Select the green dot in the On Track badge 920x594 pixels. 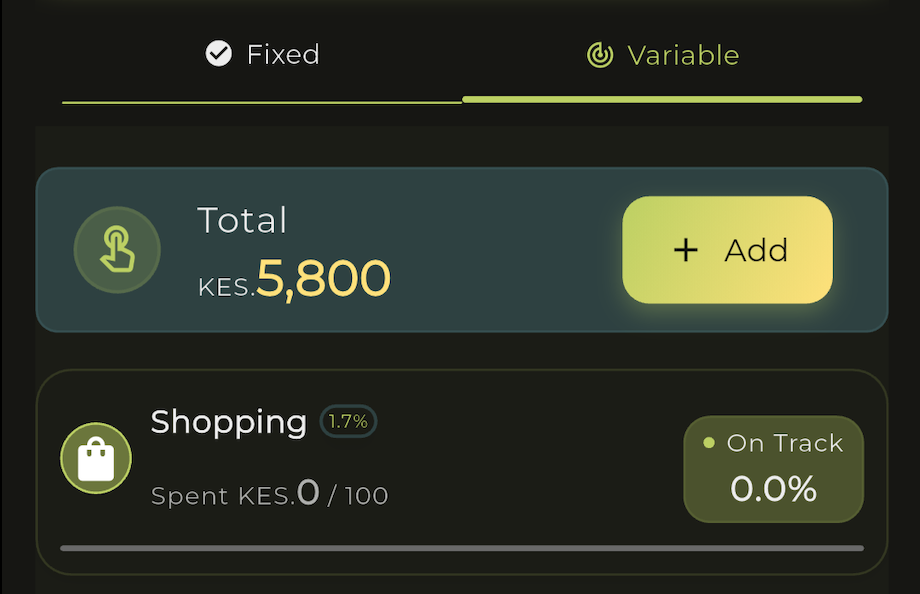tap(710, 441)
